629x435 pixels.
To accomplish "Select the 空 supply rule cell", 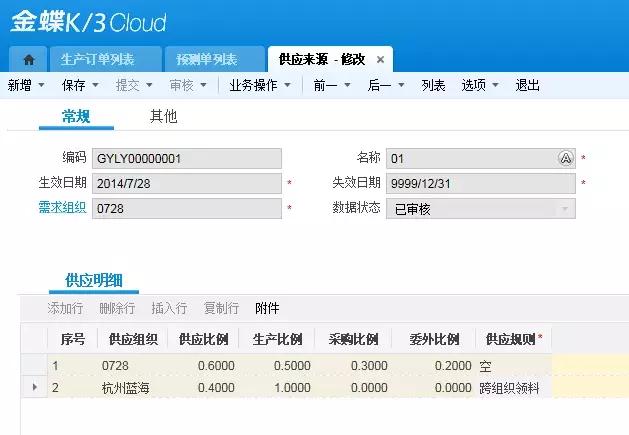I will (x=514, y=366).
